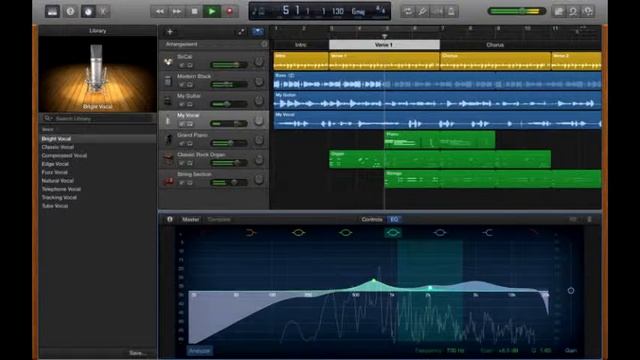Open the LCD display mode selector
The image size is (640, 360).
[x=258, y=11]
